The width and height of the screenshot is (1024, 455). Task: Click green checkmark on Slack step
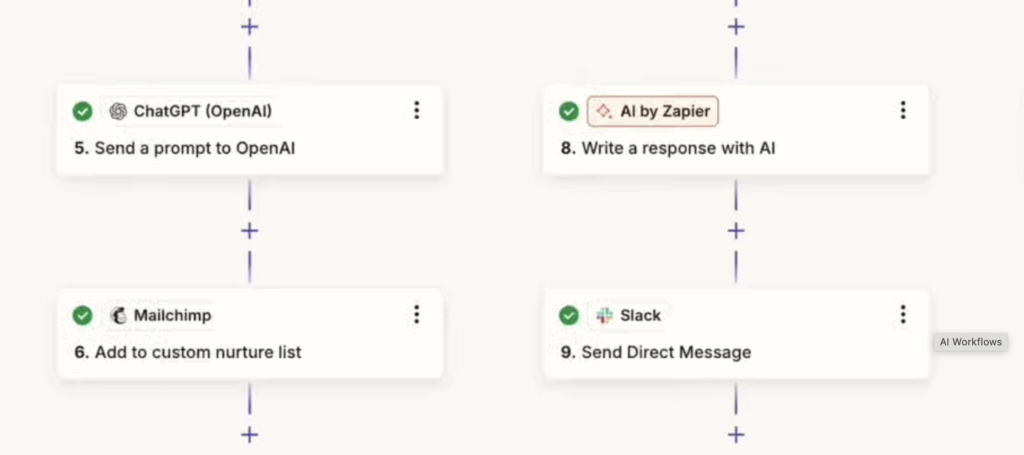[569, 315]
